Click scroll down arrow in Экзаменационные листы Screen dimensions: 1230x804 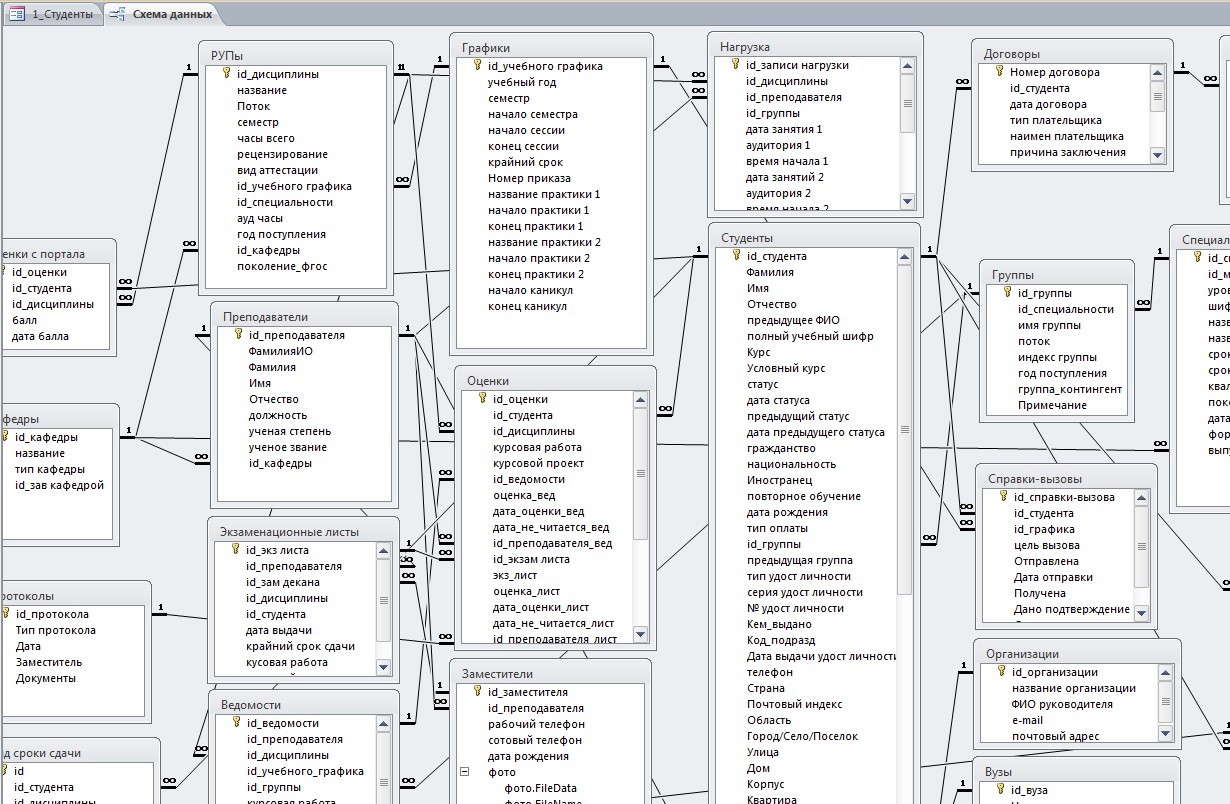383,666
